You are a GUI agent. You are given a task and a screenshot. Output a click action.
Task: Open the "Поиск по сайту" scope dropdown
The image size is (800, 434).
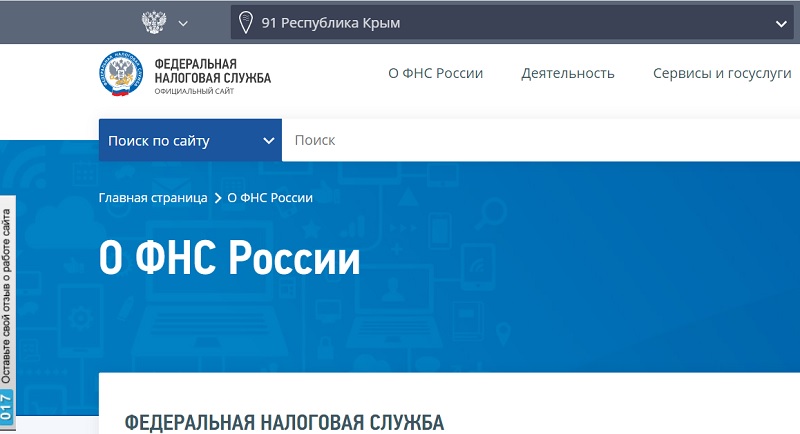click(x=190, y=140)
